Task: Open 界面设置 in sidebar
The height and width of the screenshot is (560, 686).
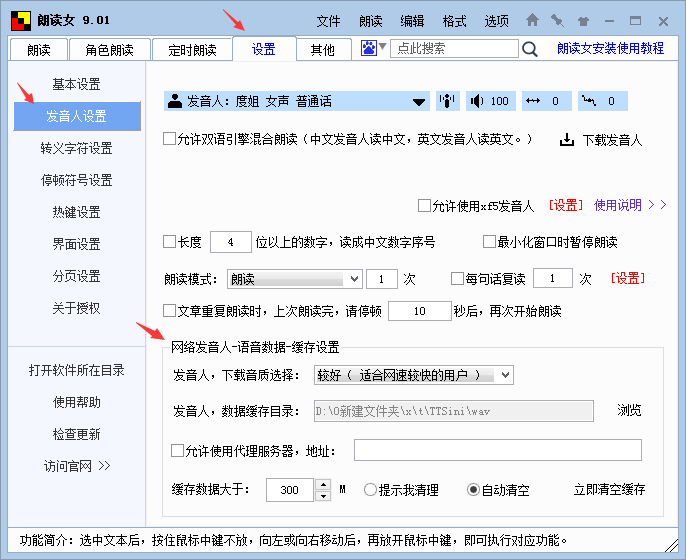Action: pyautogui.click(x=77, y=244)
